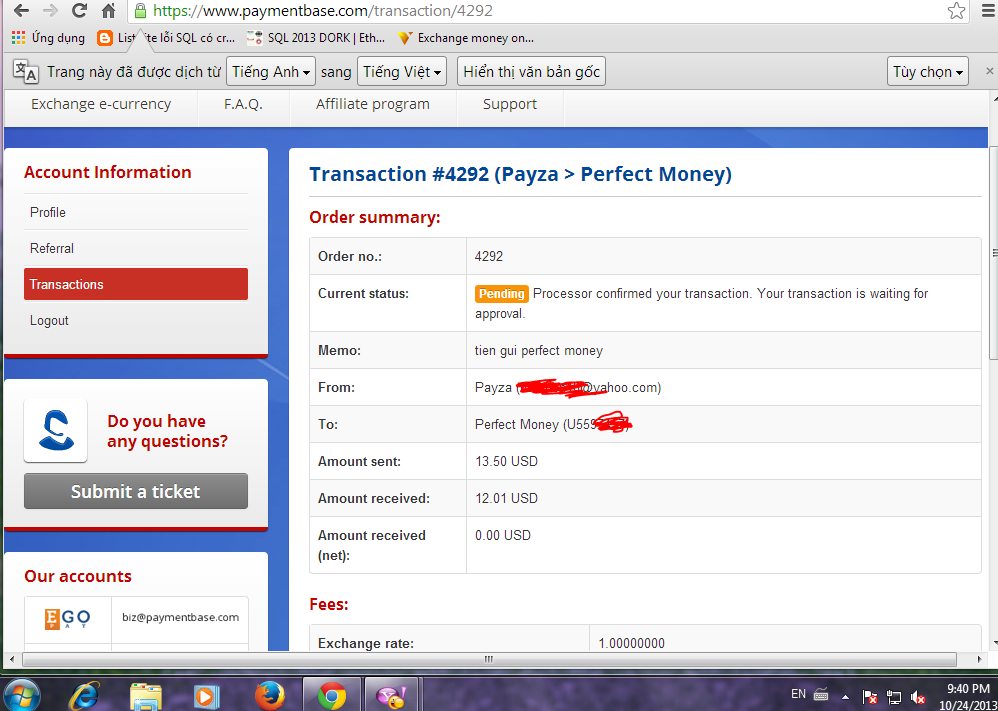Click the EN language indicator
Screen dimensions: 998x711
pyautogui.click(x=798, y=694)
